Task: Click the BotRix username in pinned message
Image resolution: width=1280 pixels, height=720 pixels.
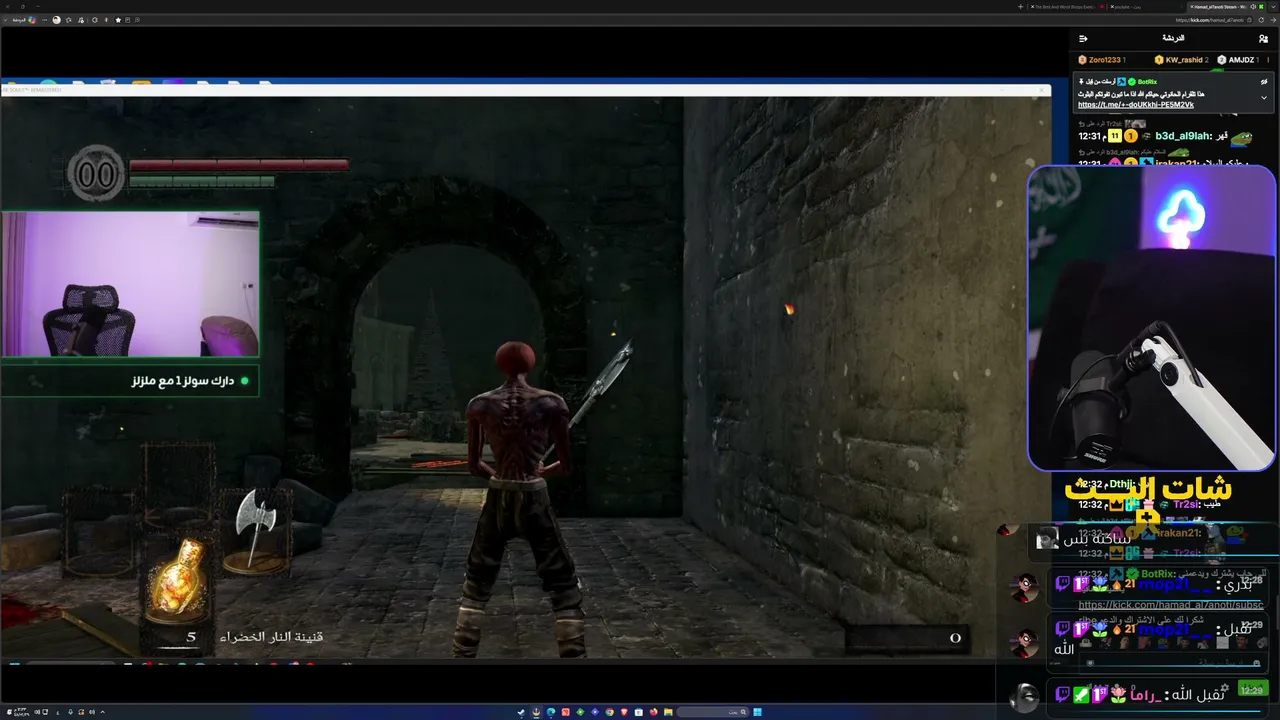Action: (x=1147, y=81)
